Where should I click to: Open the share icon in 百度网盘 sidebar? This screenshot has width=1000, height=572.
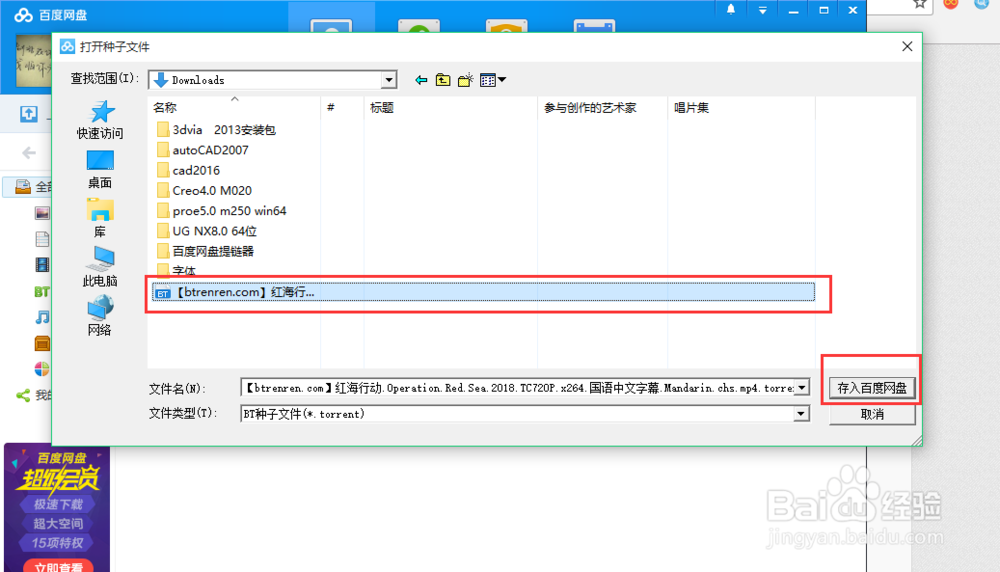23,395
